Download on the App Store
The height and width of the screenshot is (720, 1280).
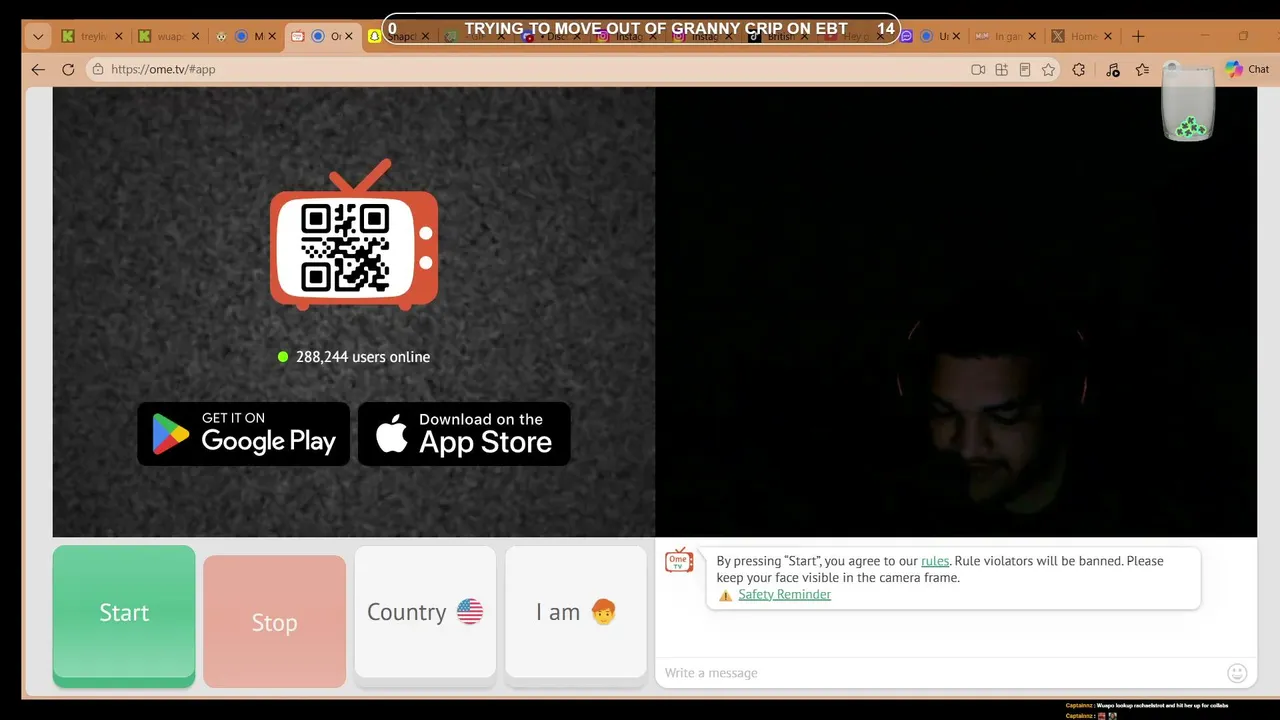[464, 434]
